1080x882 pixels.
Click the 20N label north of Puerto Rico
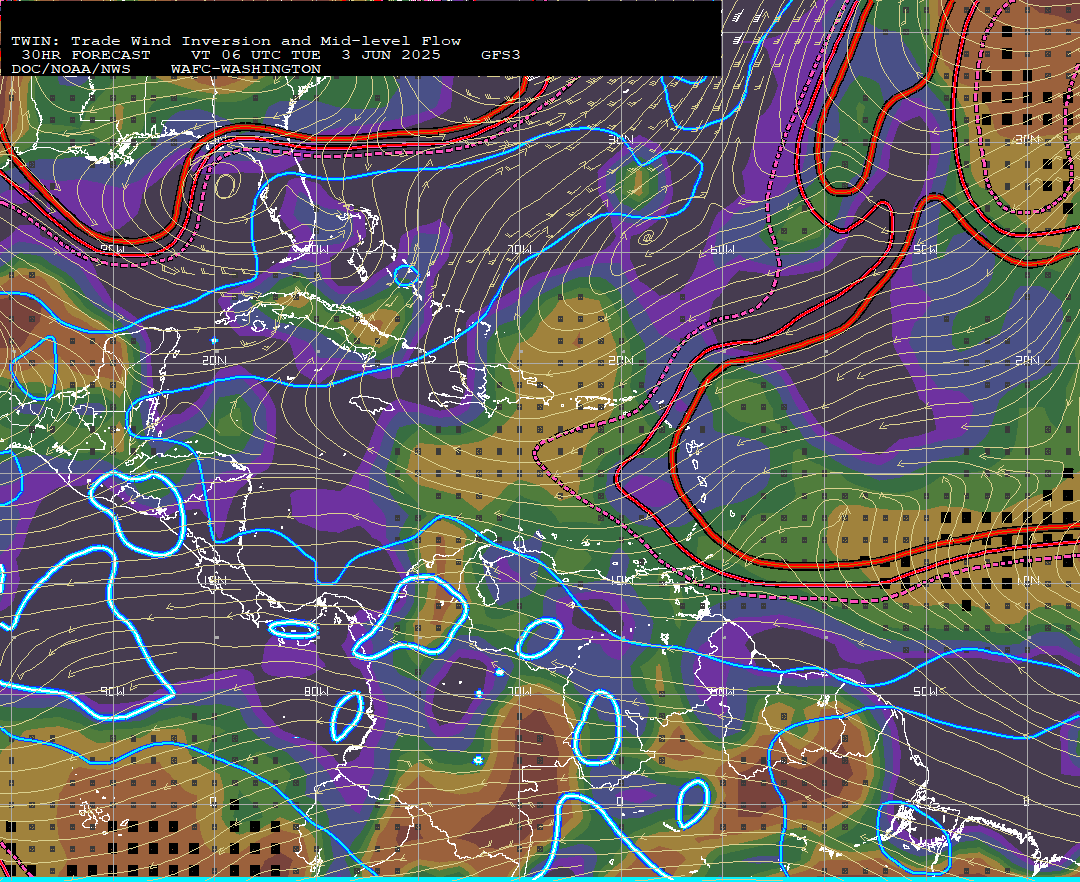click(x=621, y=360)
